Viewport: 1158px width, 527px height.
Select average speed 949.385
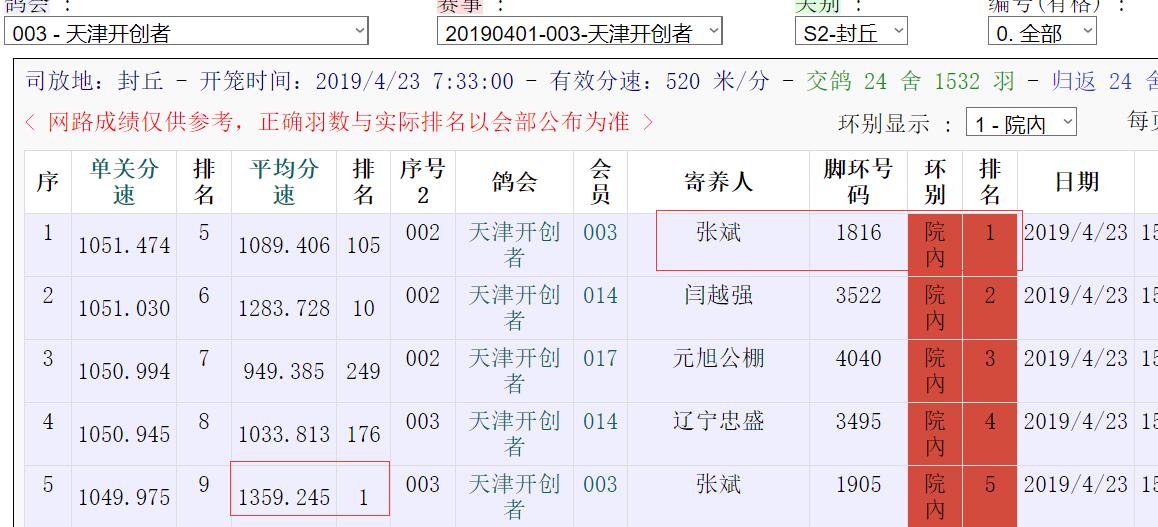pyautogui.click(x=284, y=371)
